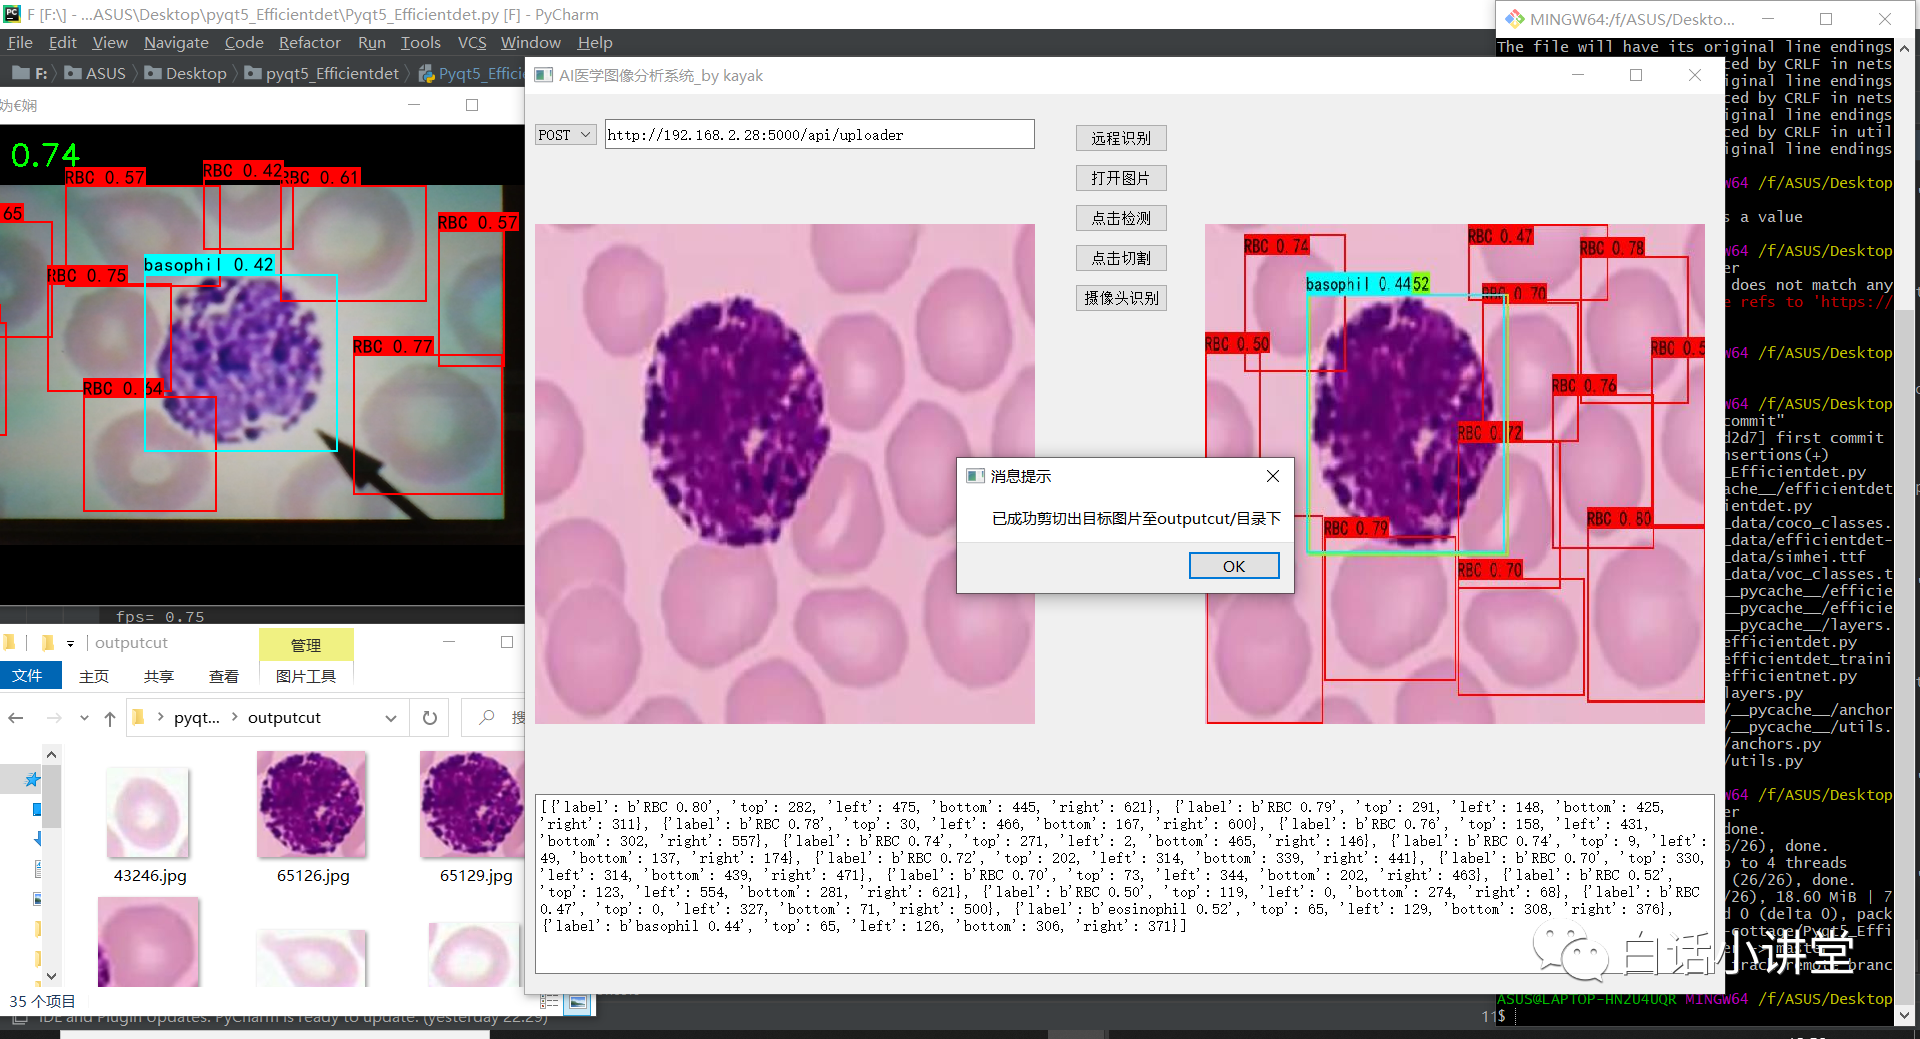This screenshot has height=1039, width=1920.
Task: Click Explorer search magnifier icon
Action: pyautogui.click(x=487, y=718)
